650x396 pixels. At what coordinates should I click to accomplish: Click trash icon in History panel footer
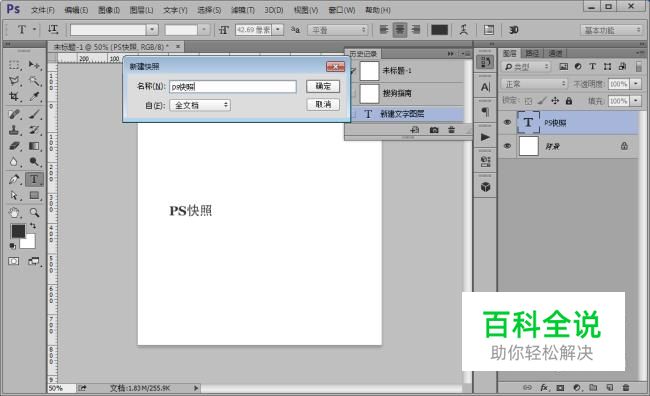click(451, 130)
